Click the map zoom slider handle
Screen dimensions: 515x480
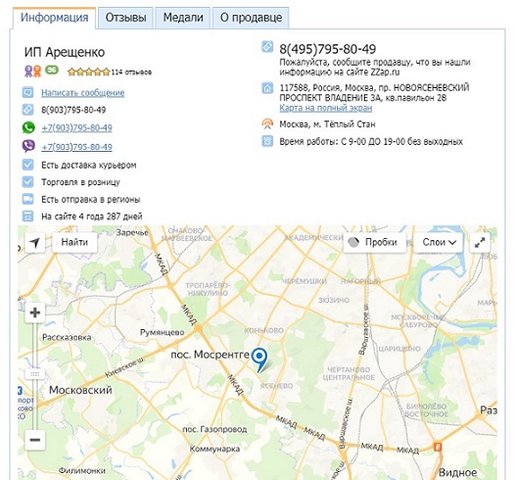tap(35, 374)
